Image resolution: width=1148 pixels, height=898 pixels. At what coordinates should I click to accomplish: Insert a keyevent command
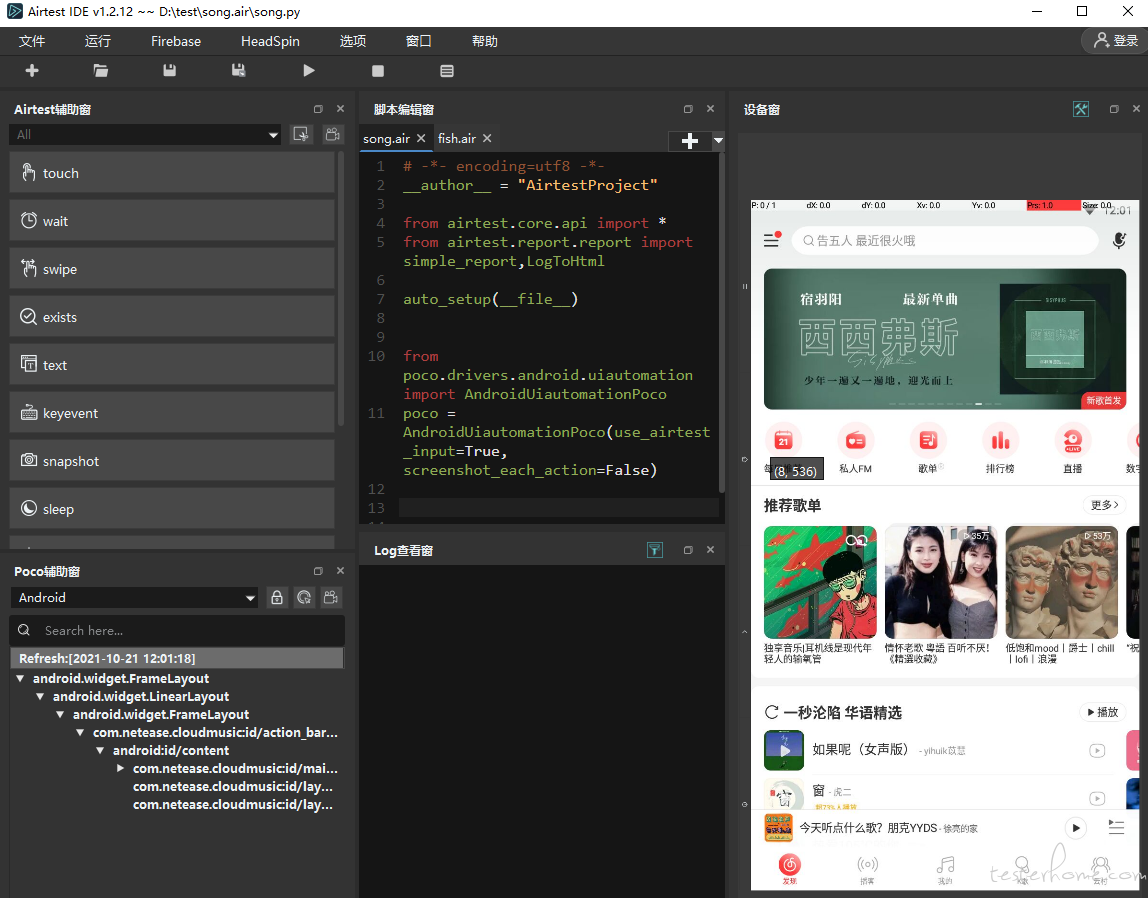[172, 413]
